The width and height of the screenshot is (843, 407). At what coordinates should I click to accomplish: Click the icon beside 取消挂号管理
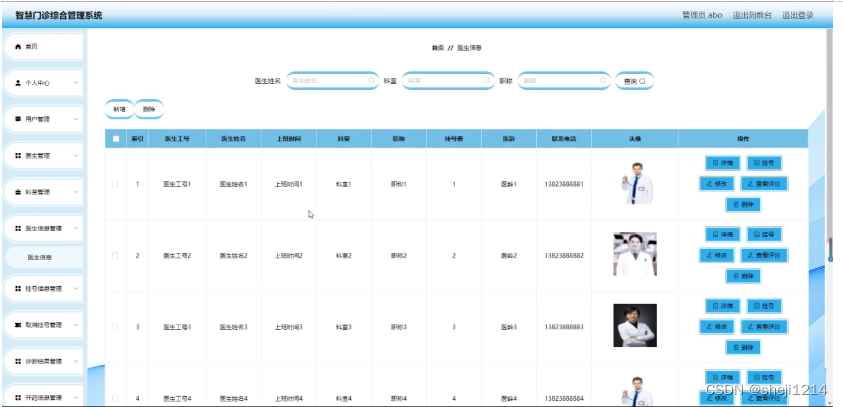18,325
